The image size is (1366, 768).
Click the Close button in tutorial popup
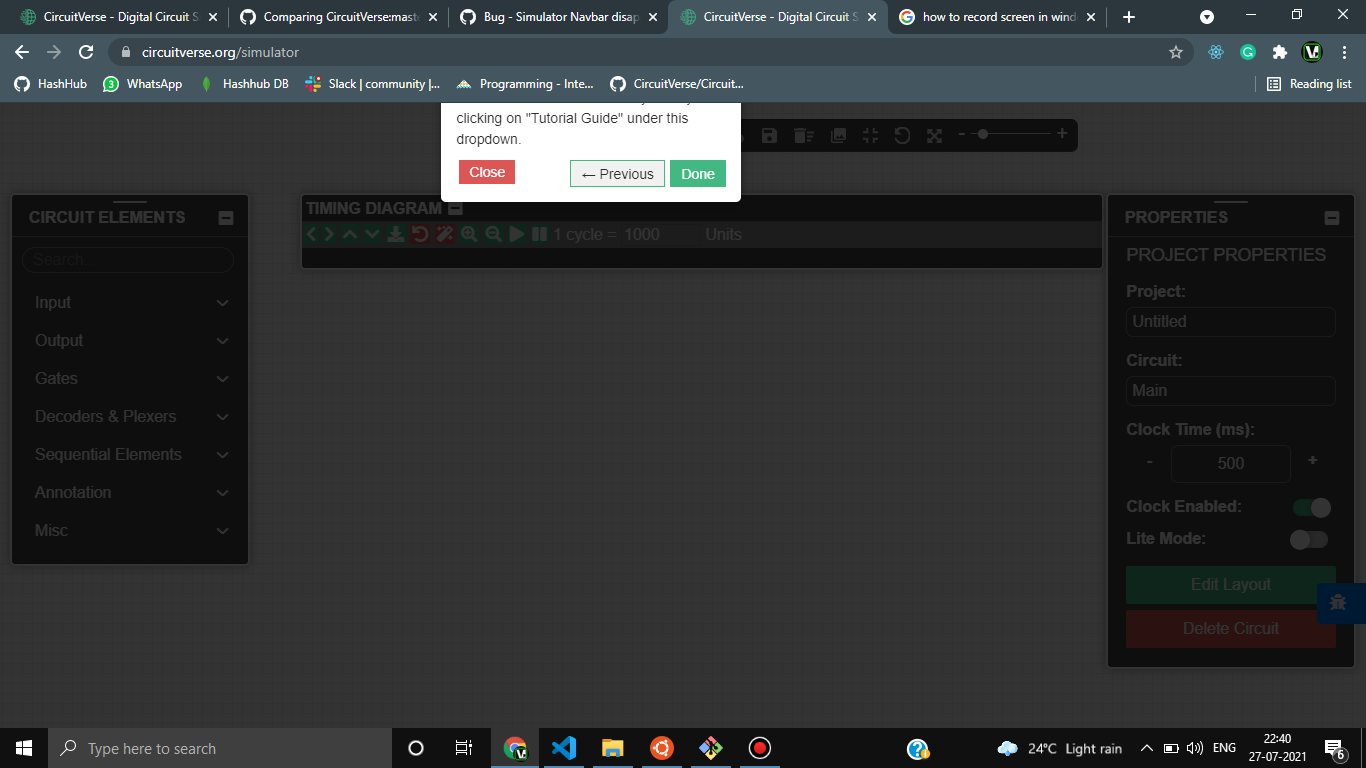pyautogui.click(x=487, y=172)
